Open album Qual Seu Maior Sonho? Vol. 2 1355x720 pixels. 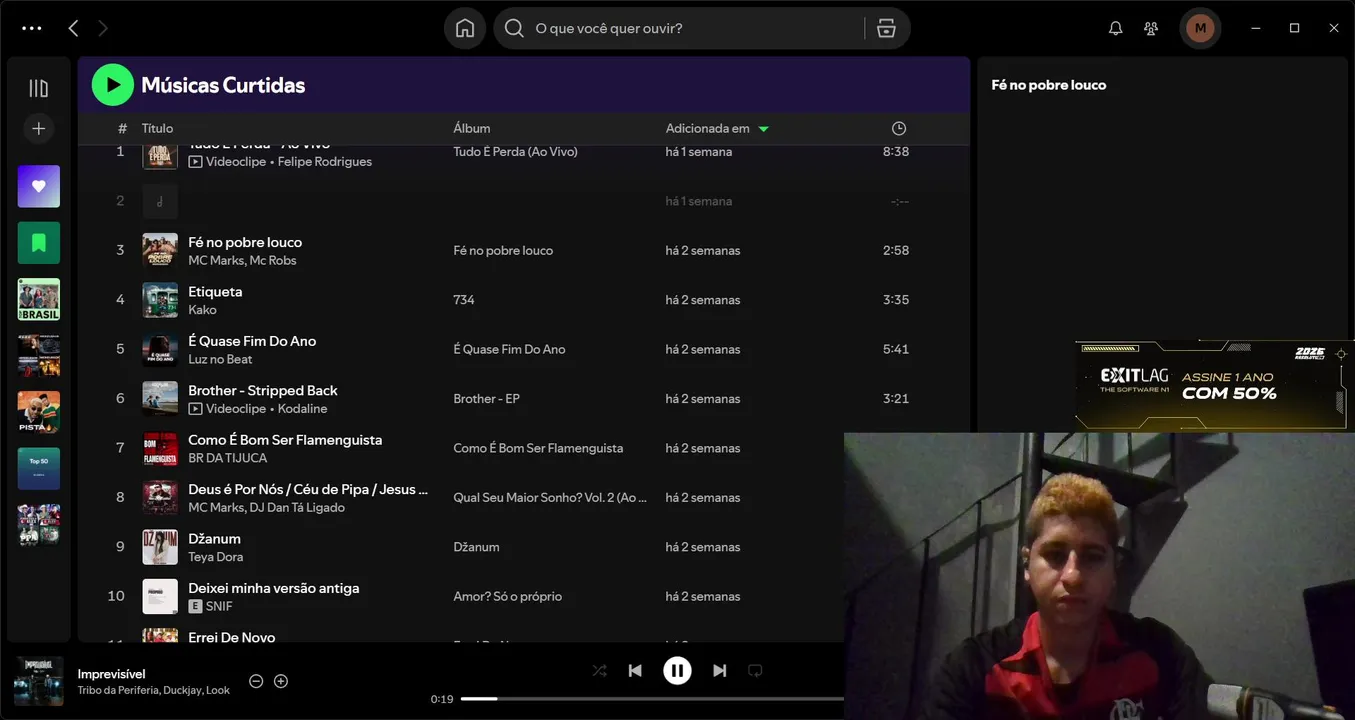click(x=550, y=497)
